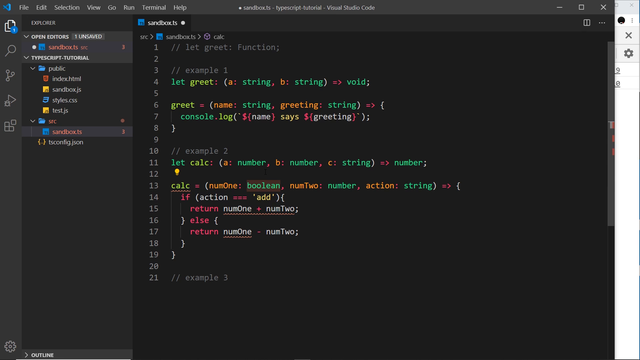Screen dimensions: 640x360
Task: Collapse the public folder
Action: 33,69
